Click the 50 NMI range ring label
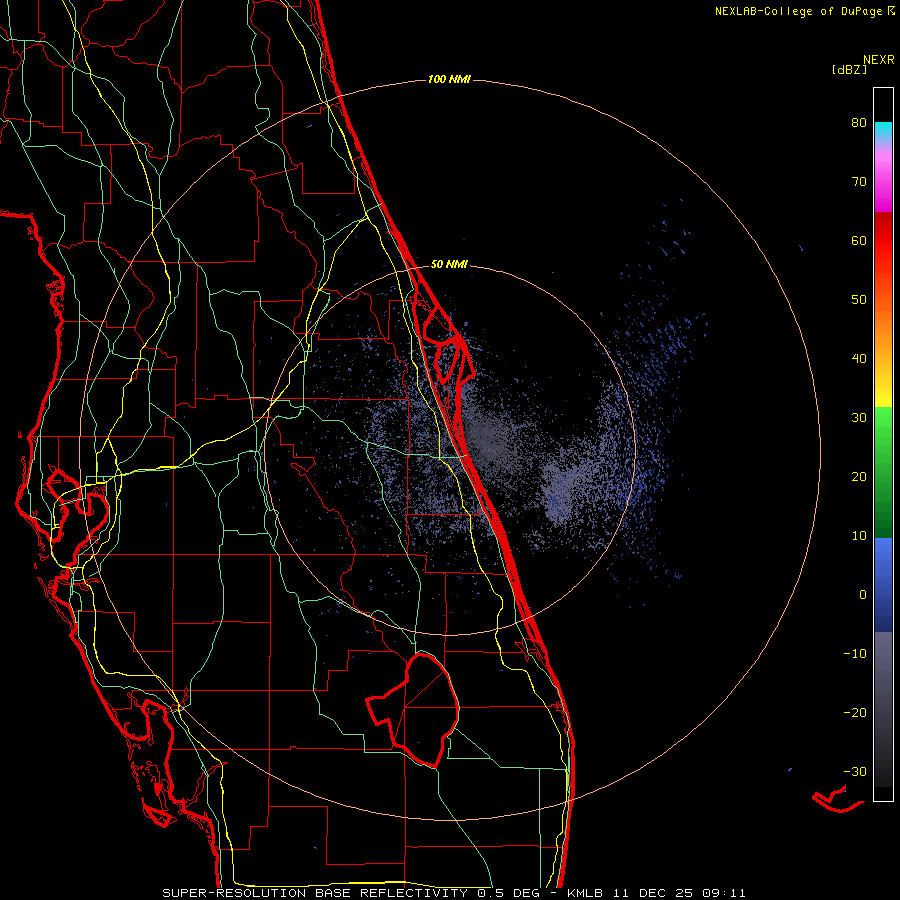The image size is (900, 900). (449, 264)
